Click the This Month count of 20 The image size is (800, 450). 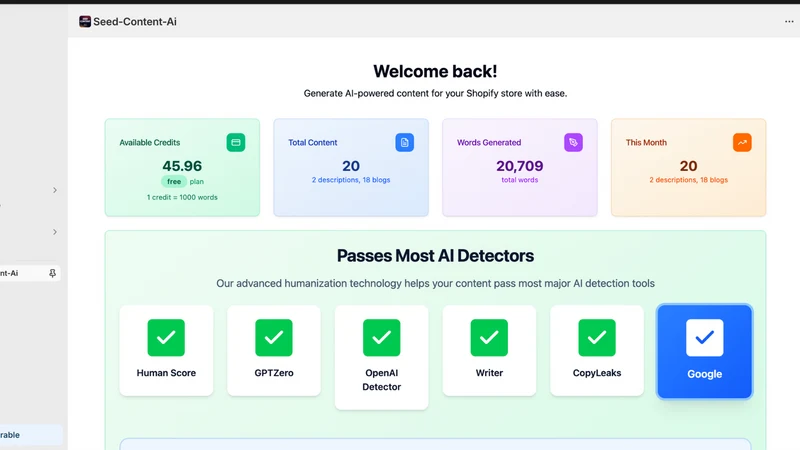[688, 166]
